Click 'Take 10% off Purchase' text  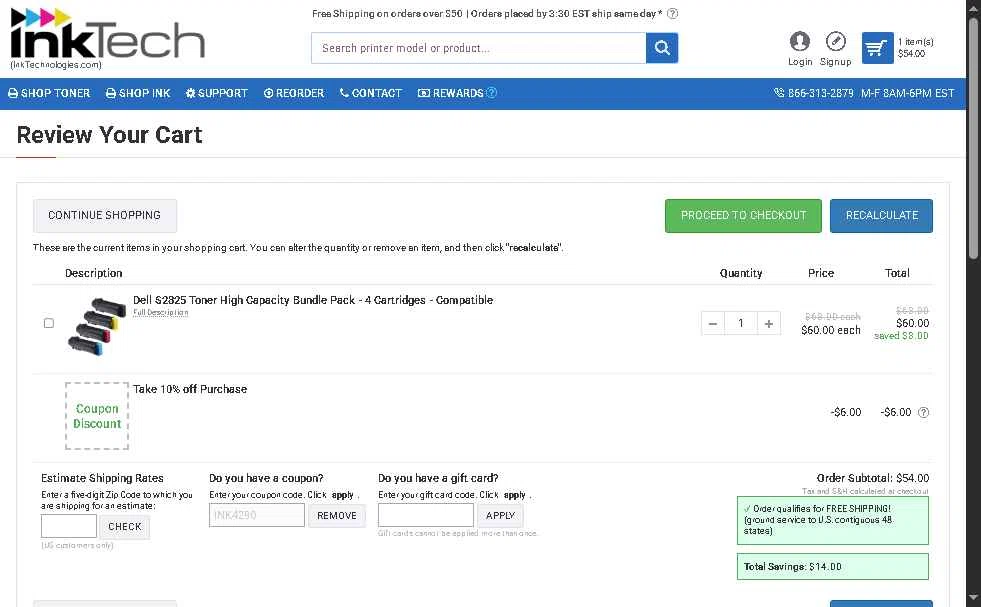coord(190,389)
